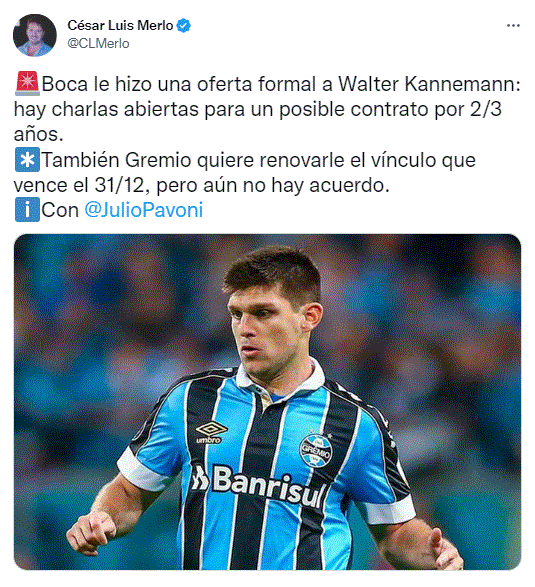Open the @JulioPavoni mention link
Screen dimensions: 535x587
144,210
